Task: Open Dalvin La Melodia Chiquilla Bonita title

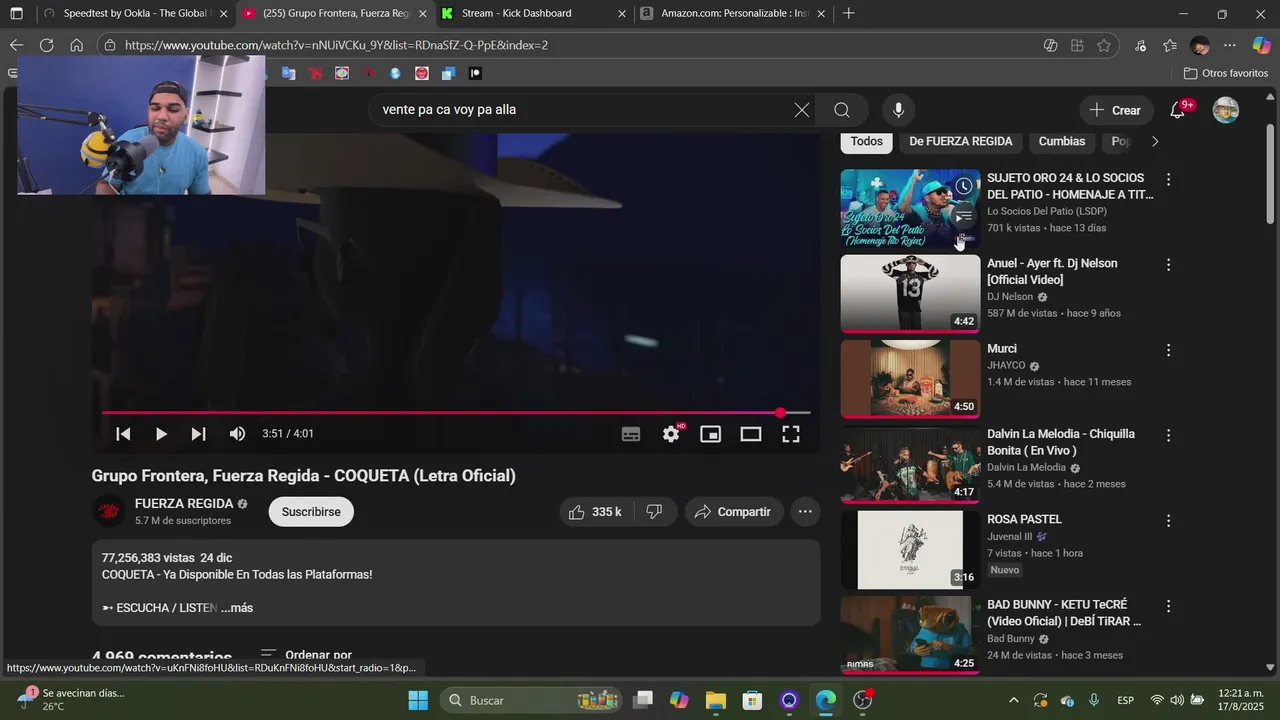Action: tap(1061, 442)
